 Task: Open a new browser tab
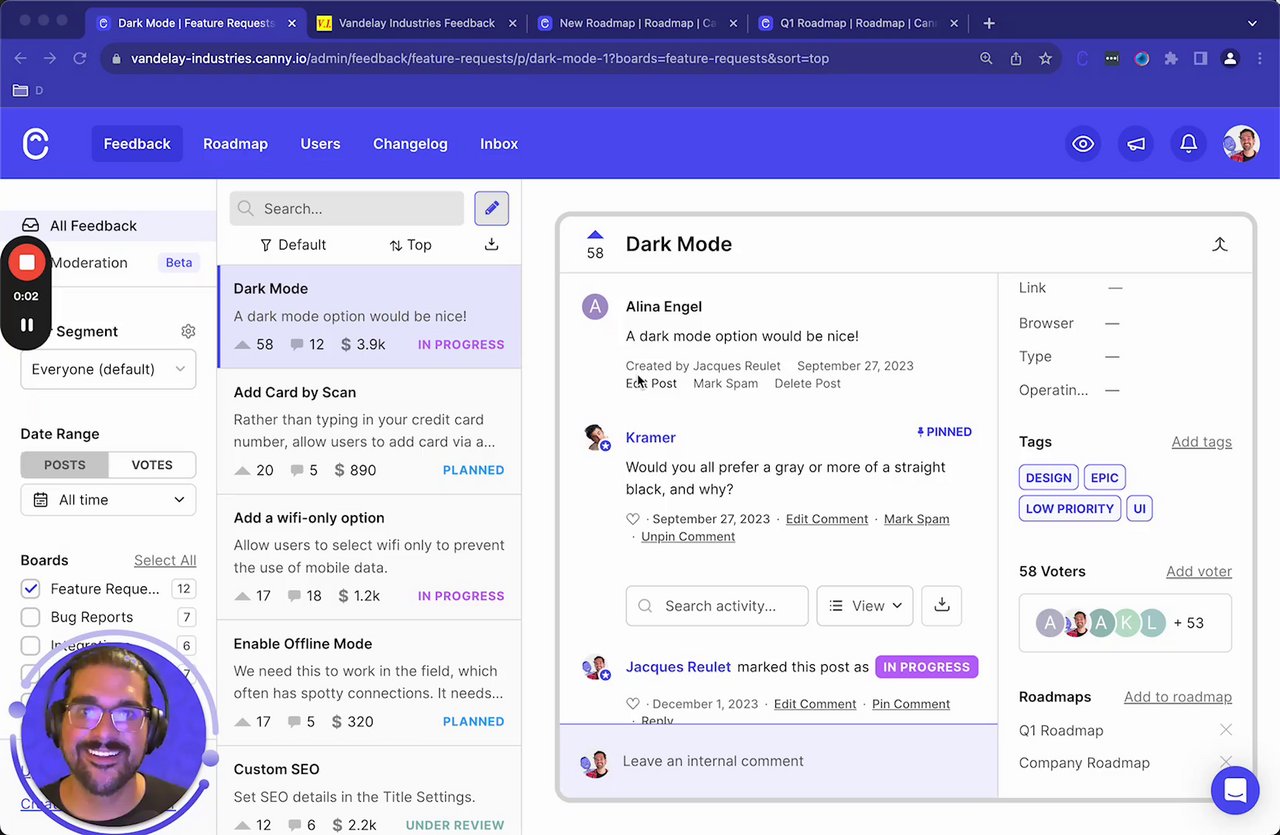point(989,23)
